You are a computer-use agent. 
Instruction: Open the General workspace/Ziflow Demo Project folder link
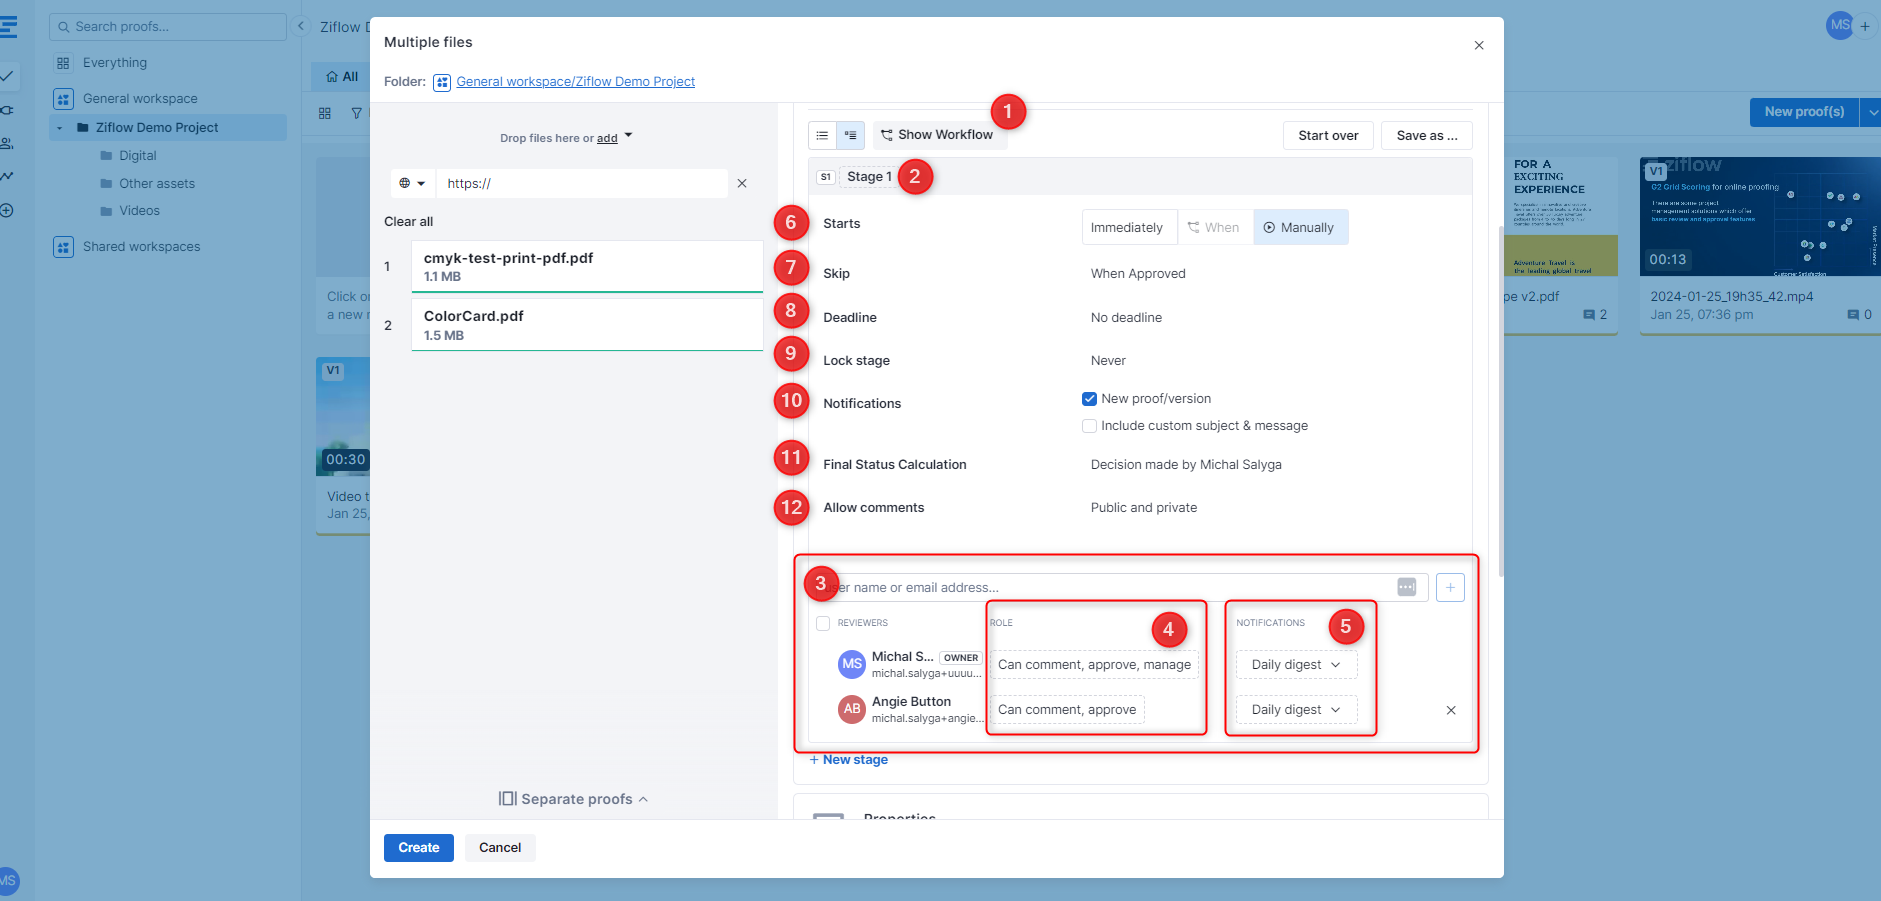point(575,82)
